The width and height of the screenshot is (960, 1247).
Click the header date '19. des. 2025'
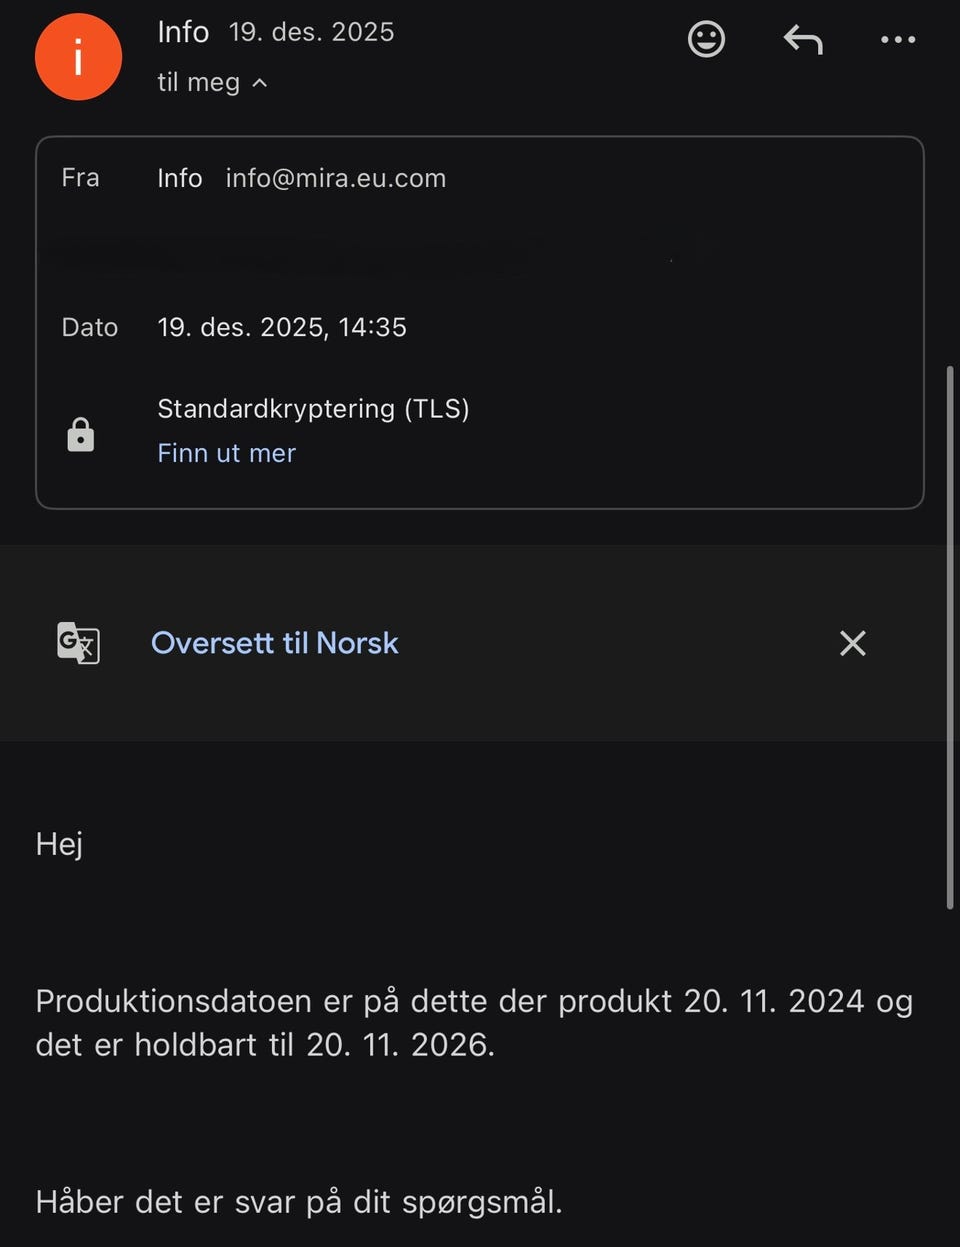(311, 32)
